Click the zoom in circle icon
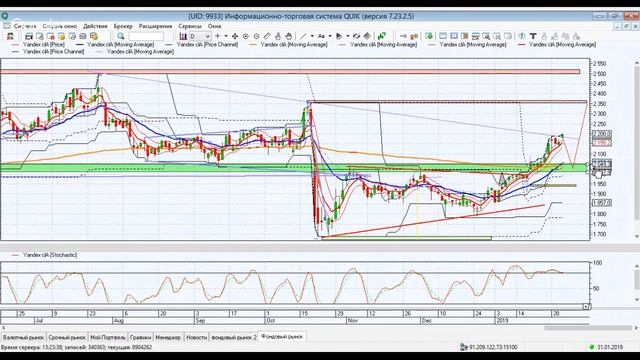Screen dimensions: 640x360 [246, 36]
